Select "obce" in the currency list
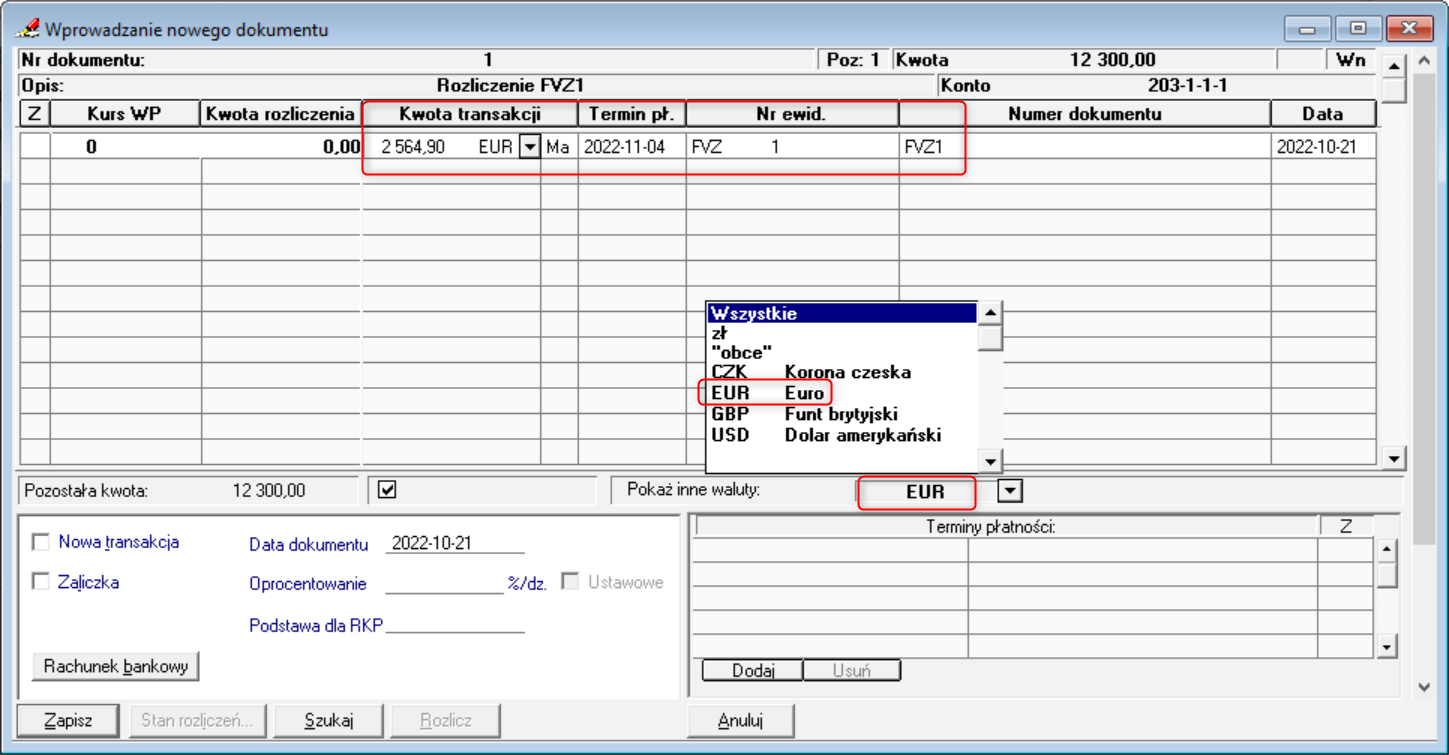Viewport: 1449px width, 755px height. pyautogui.click(x=842, y=353)
